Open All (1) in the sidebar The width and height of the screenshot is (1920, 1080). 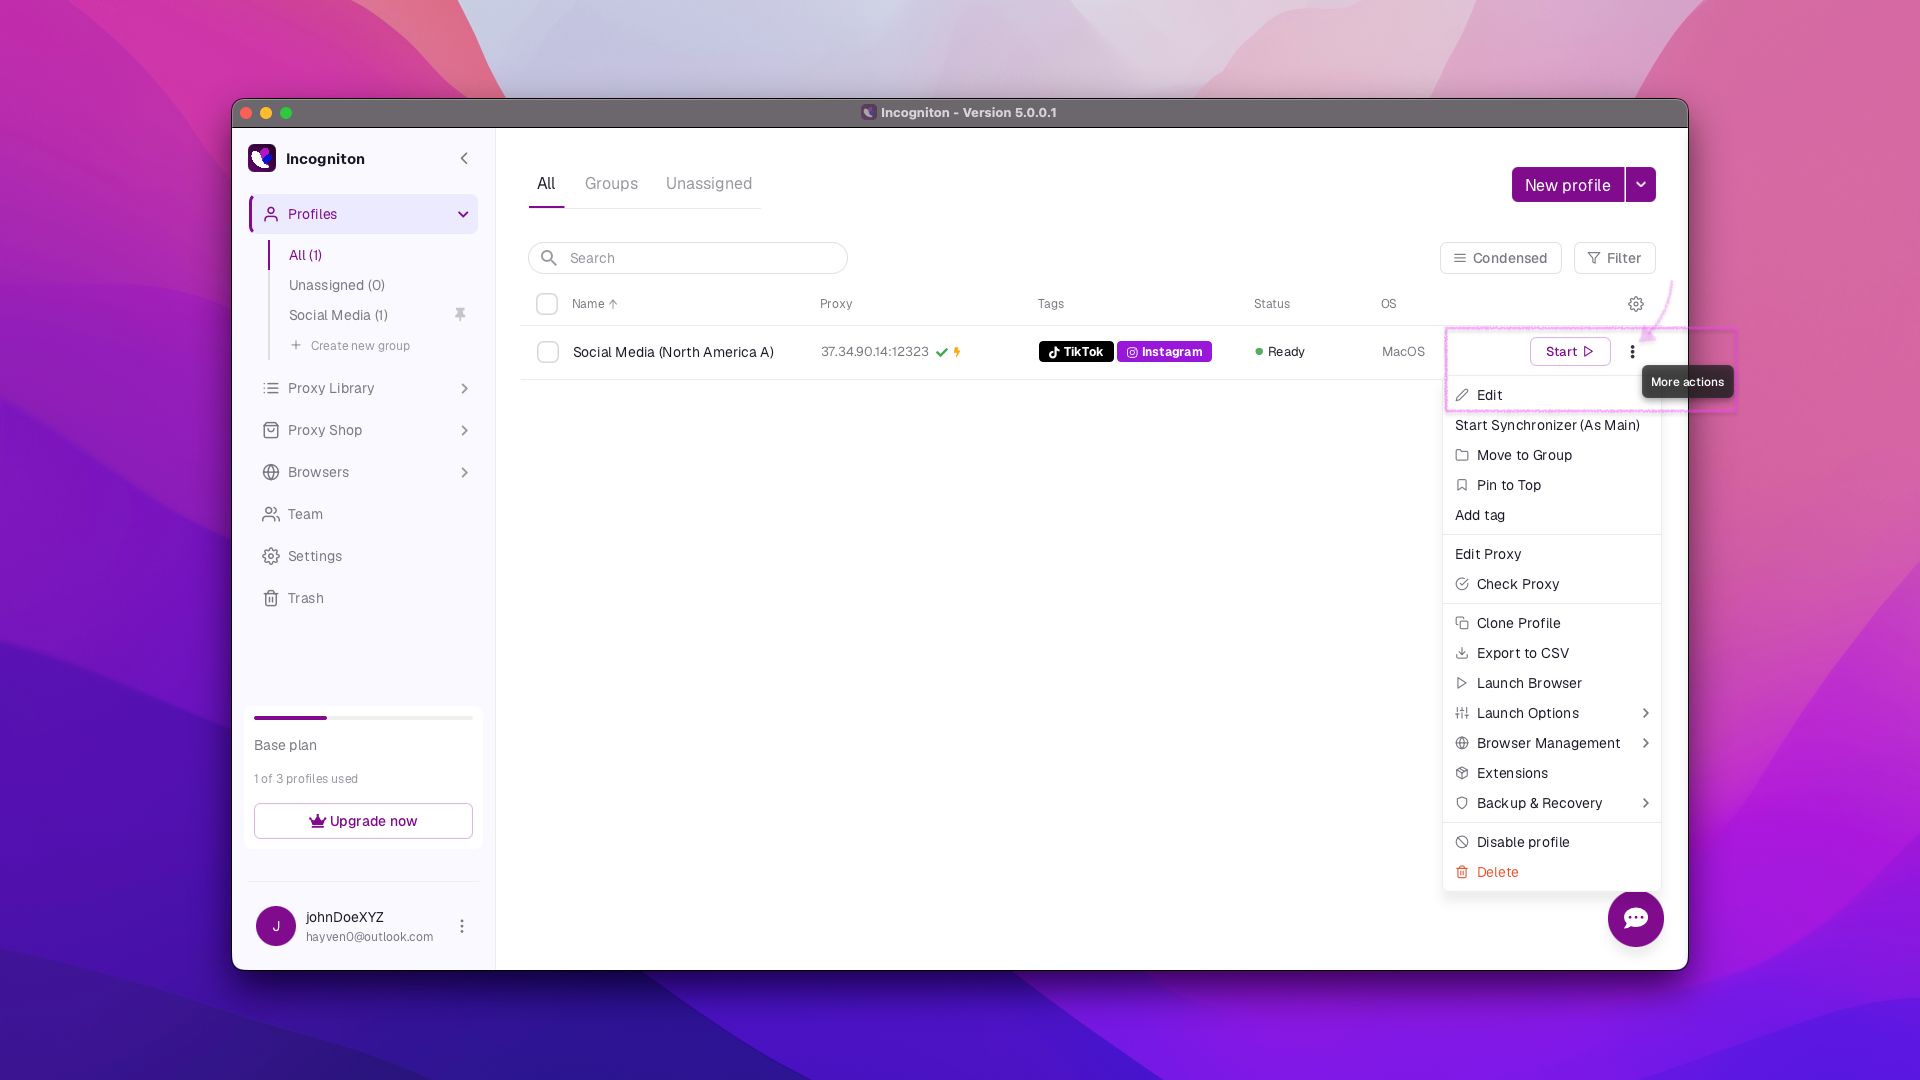coord(305,255)
